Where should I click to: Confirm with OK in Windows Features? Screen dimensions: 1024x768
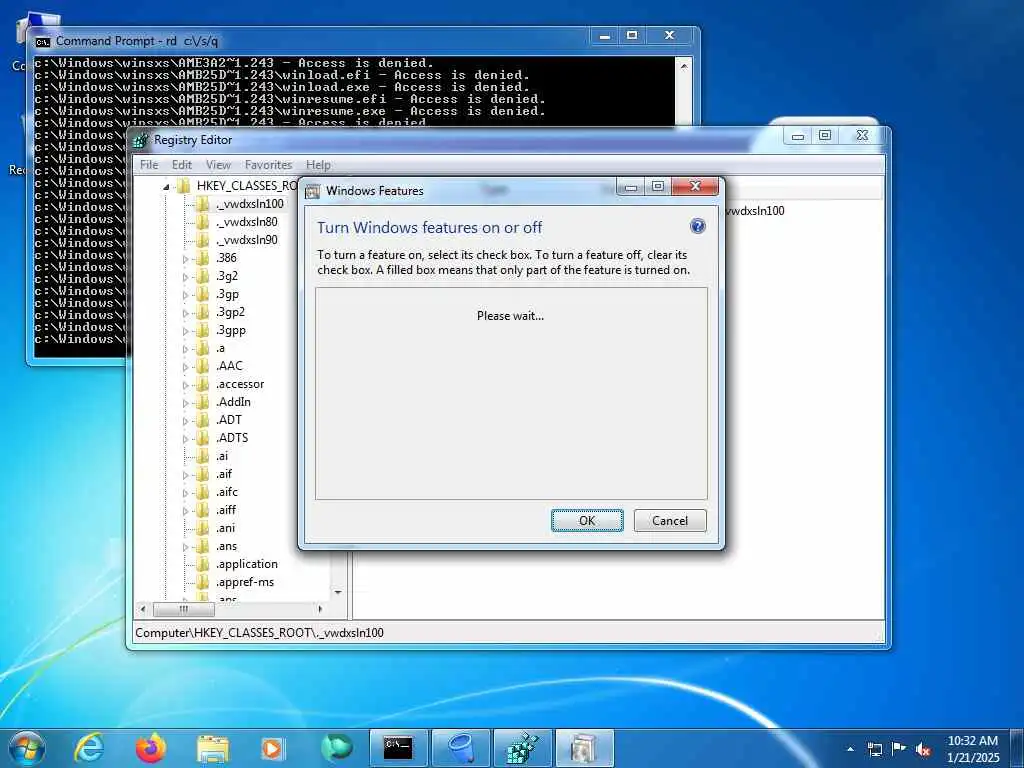[587, 520]
